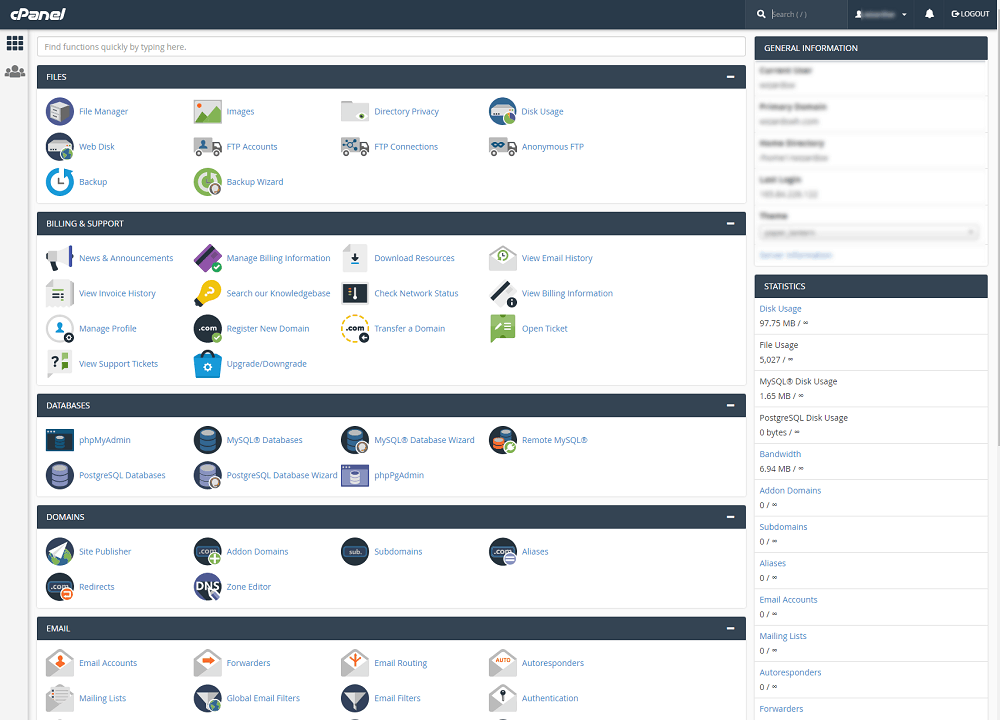Open Global Email Filters funnel icon
The image size is (1000, 720).
tap(207, 698)
